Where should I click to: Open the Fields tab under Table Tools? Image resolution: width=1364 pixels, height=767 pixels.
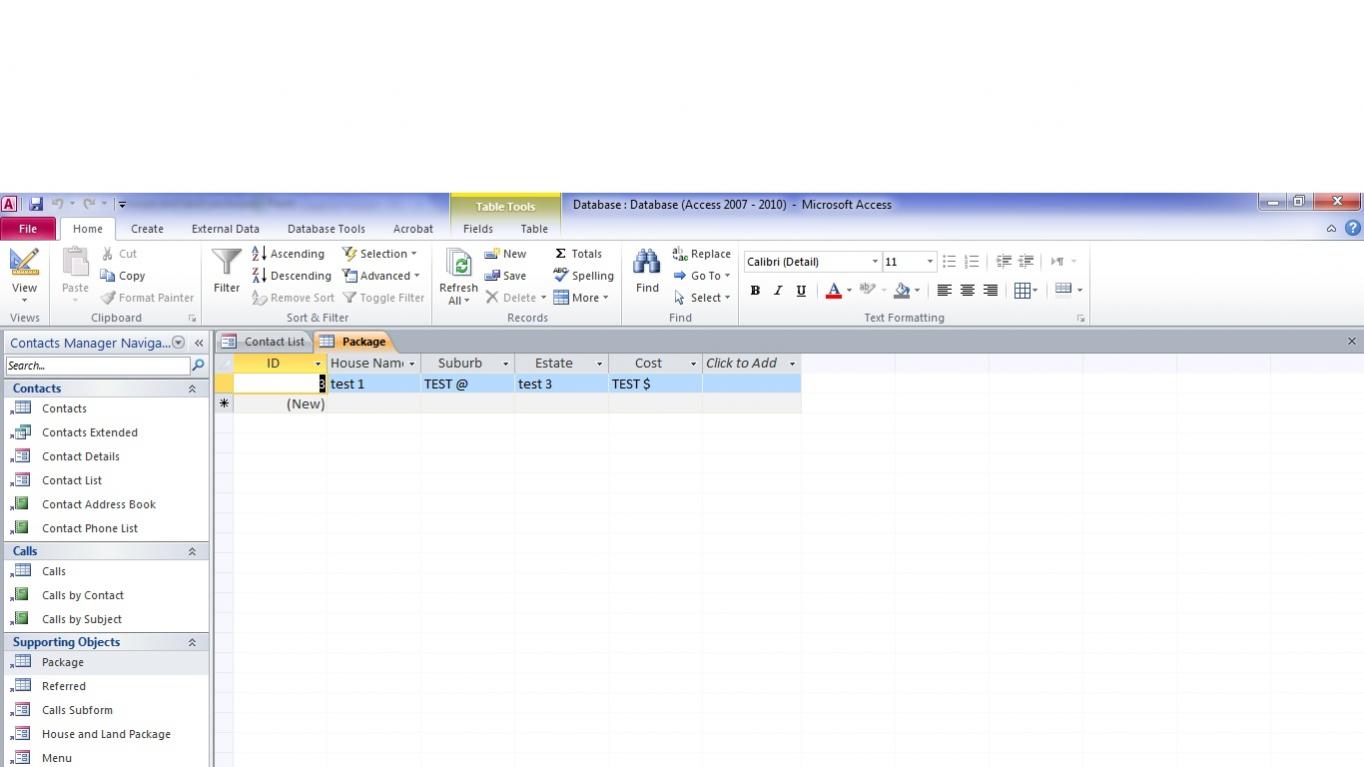[478, 229]
